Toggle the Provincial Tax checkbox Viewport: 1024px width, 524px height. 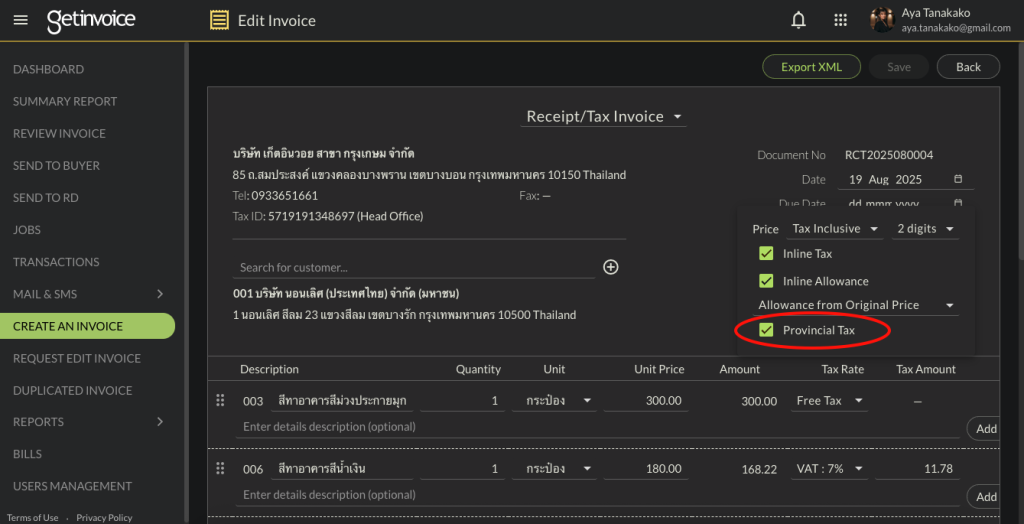tap(767, 330)
